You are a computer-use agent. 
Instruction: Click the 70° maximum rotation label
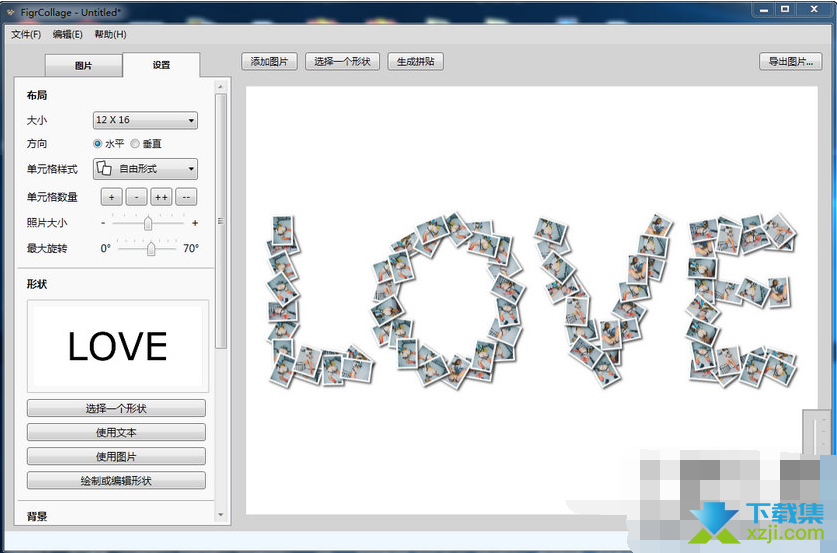tap(191, 248)
